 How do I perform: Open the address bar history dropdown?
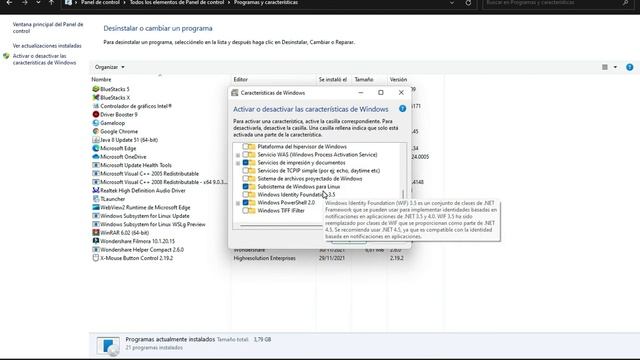tap(452, 3)
